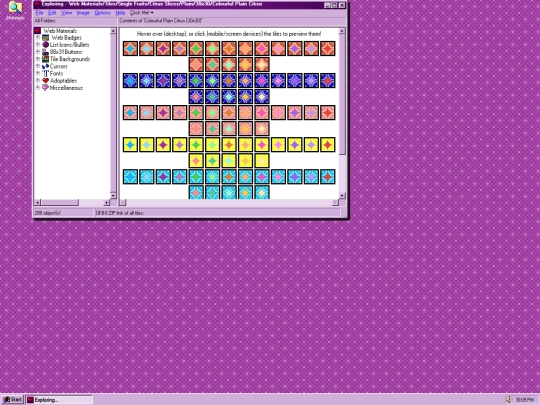
Task: Click the Web Materials root icon in tree
Action: (x=38, y=31)
